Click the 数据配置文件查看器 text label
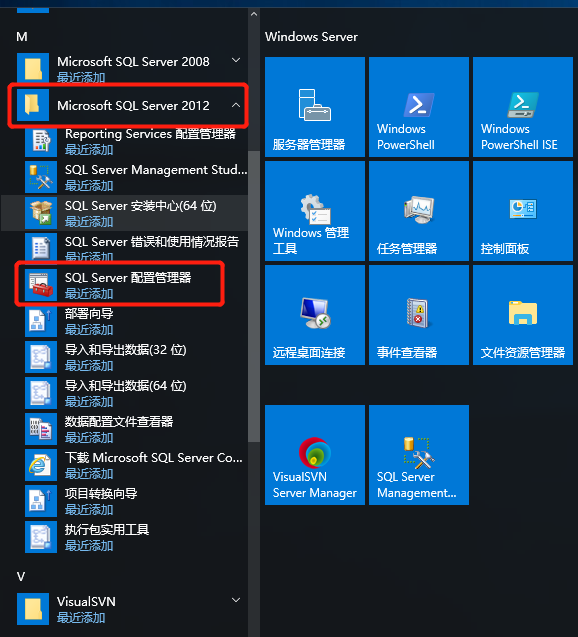The image size is (578, 637). coord(119,422)
